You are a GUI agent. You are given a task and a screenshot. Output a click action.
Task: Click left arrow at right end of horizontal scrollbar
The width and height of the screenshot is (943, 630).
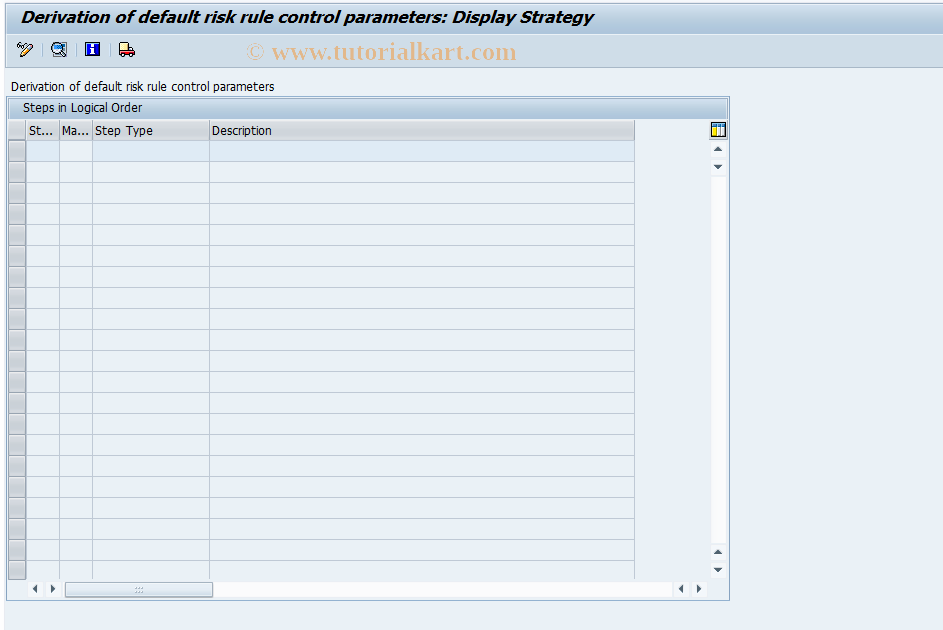(x=681, y=589)
